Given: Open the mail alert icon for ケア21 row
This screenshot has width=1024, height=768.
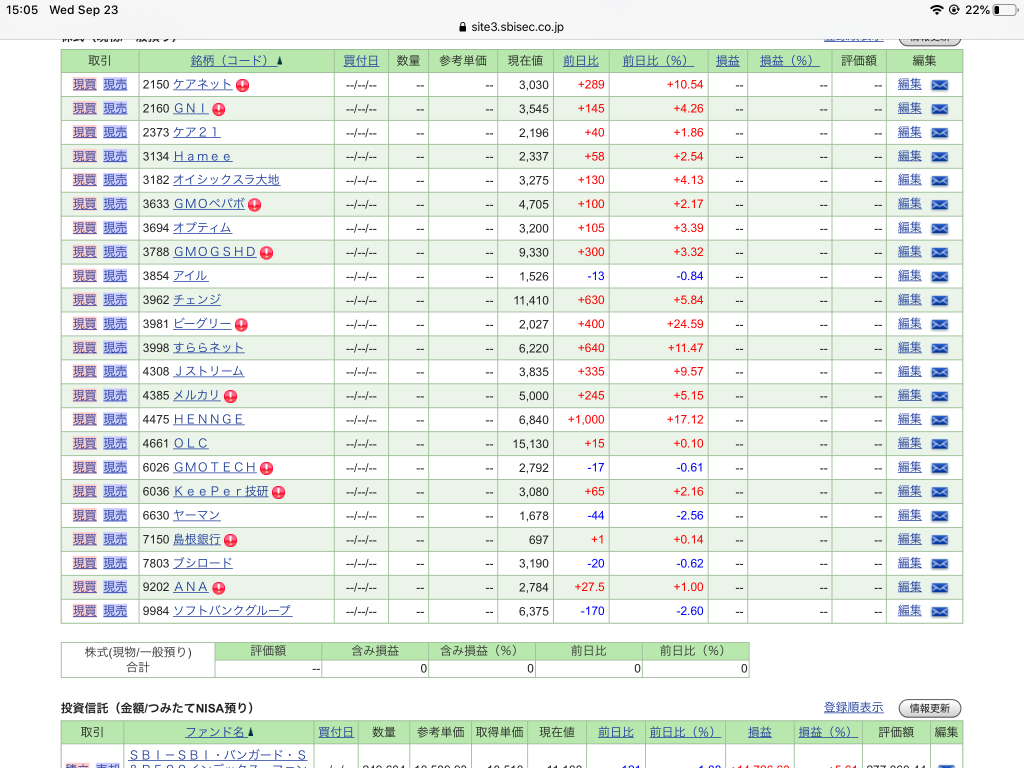Looking at the screenshot, I should (939, 133).
